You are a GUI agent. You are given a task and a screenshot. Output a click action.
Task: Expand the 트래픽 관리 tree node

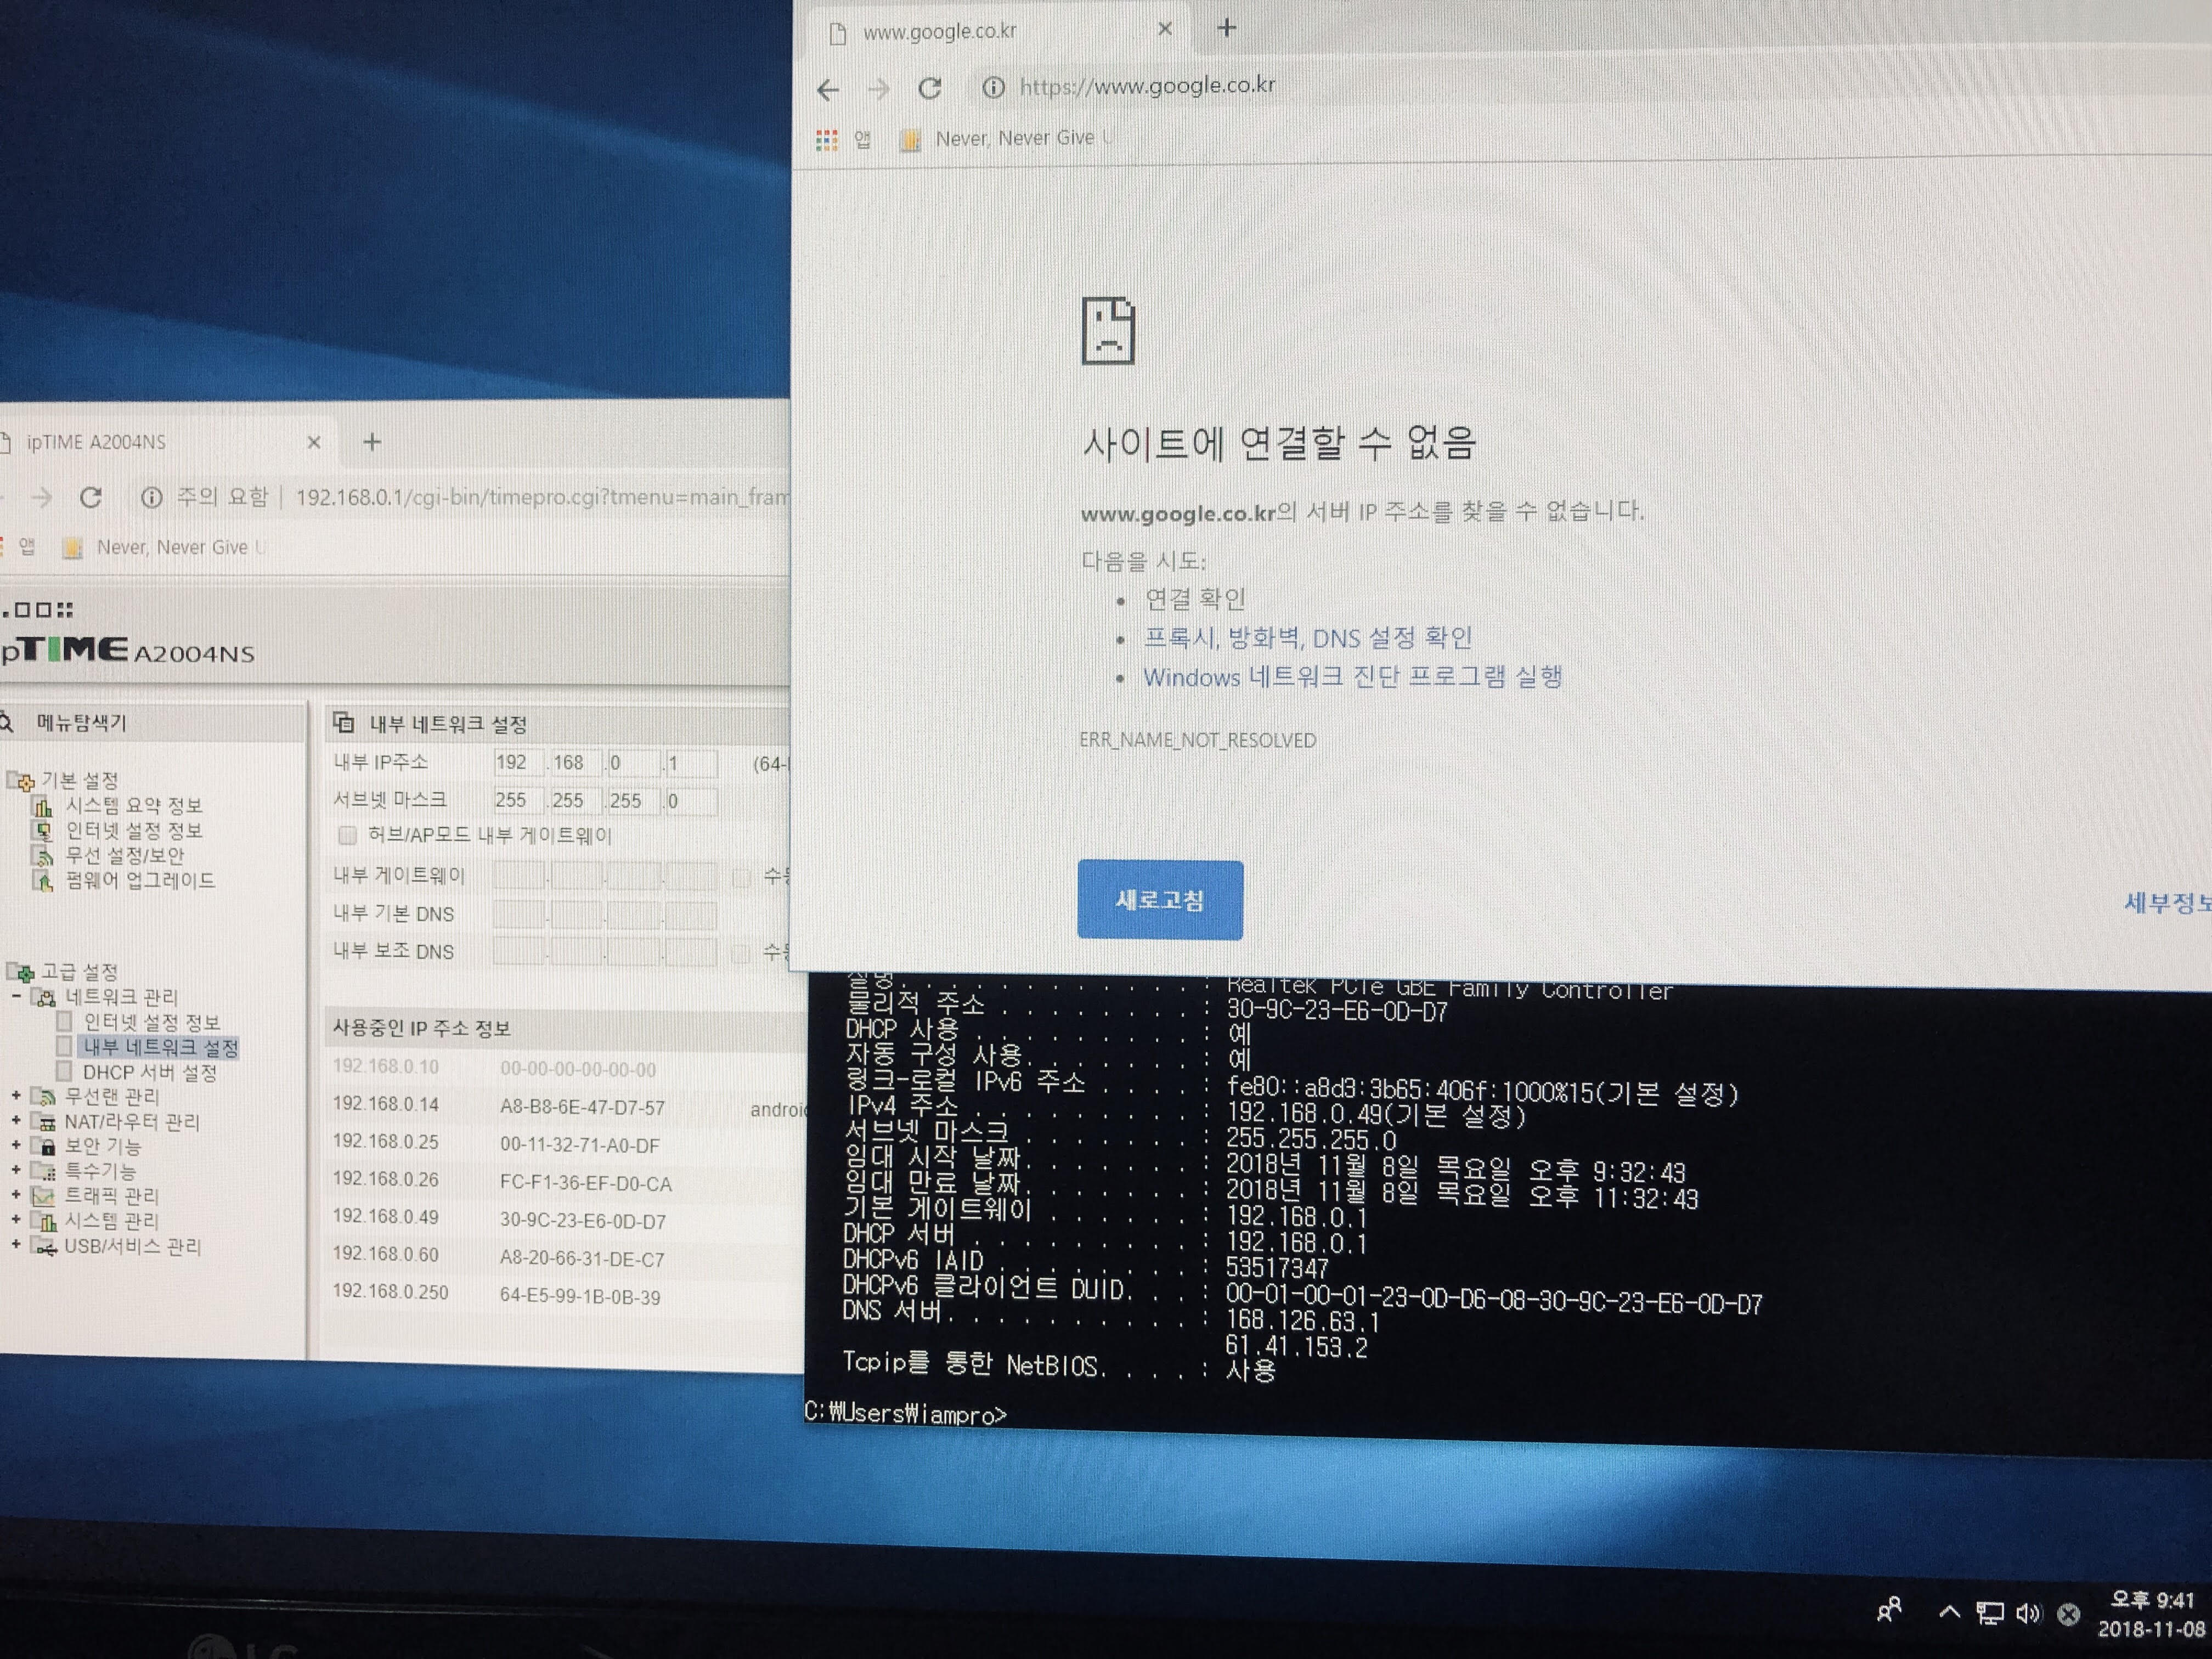click(x=16, y=1195)
